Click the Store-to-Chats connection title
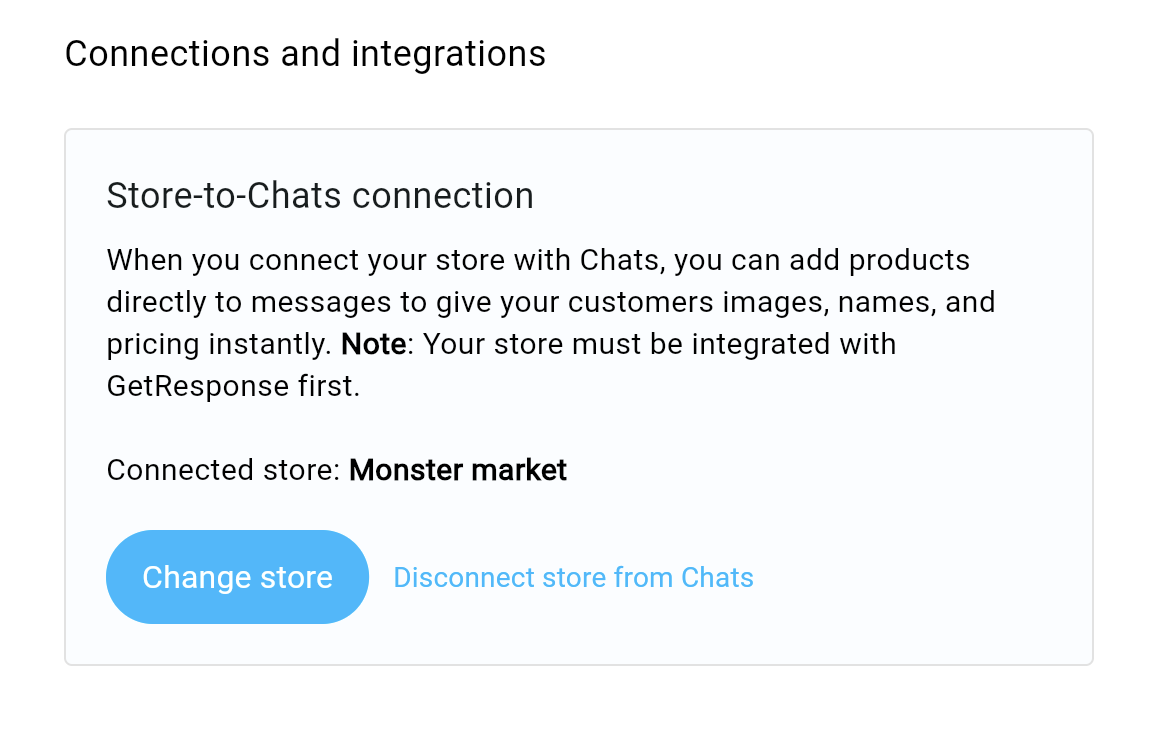 [320, 196]
